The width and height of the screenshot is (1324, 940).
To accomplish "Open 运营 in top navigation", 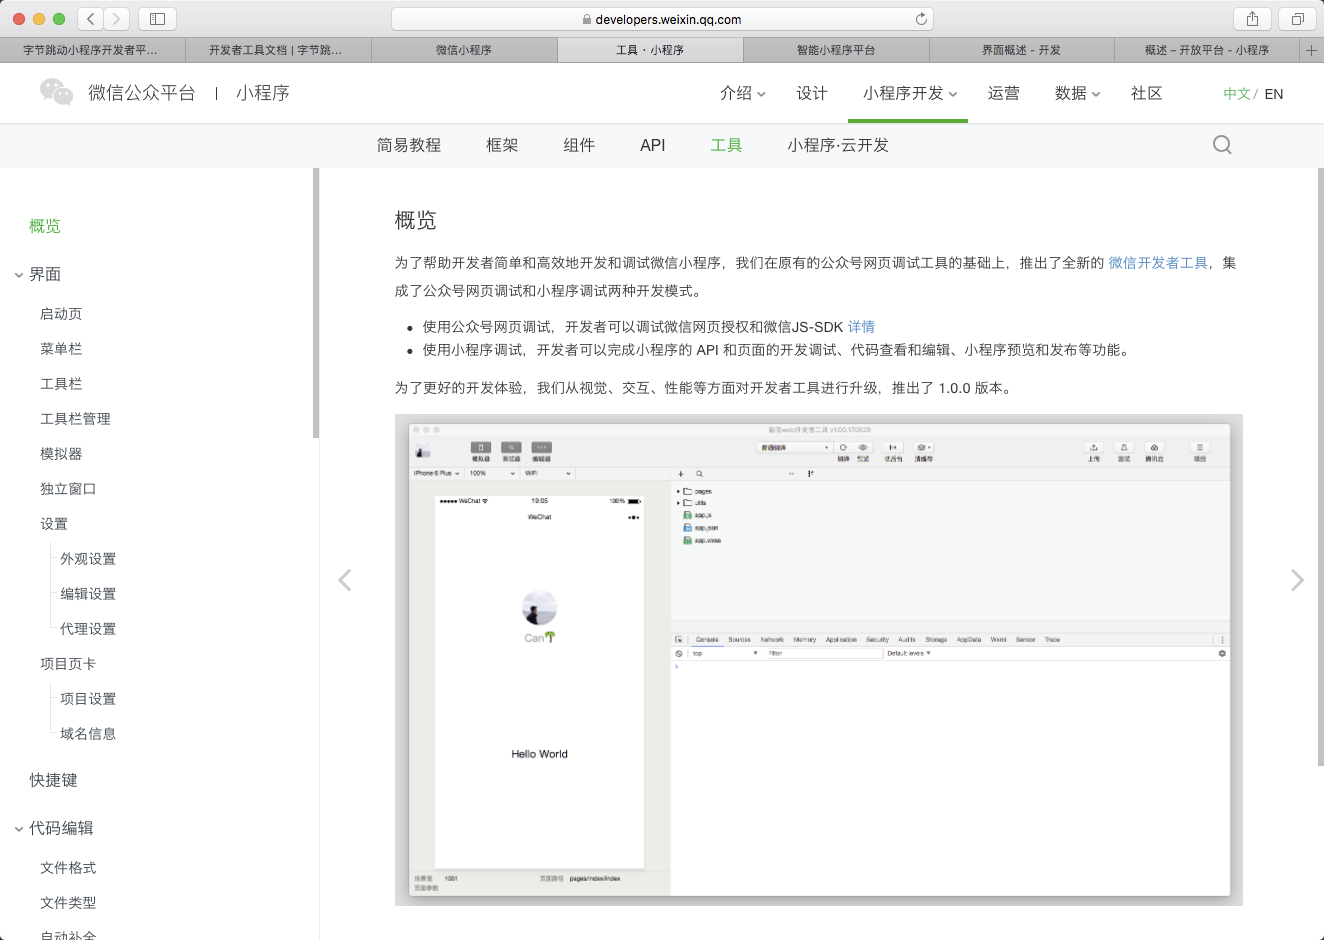I will (1004, 93).
